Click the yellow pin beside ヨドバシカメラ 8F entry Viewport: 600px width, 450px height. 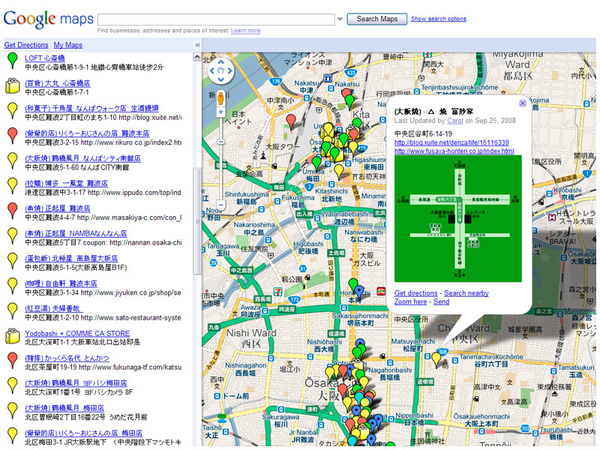(x=13, y=386)
